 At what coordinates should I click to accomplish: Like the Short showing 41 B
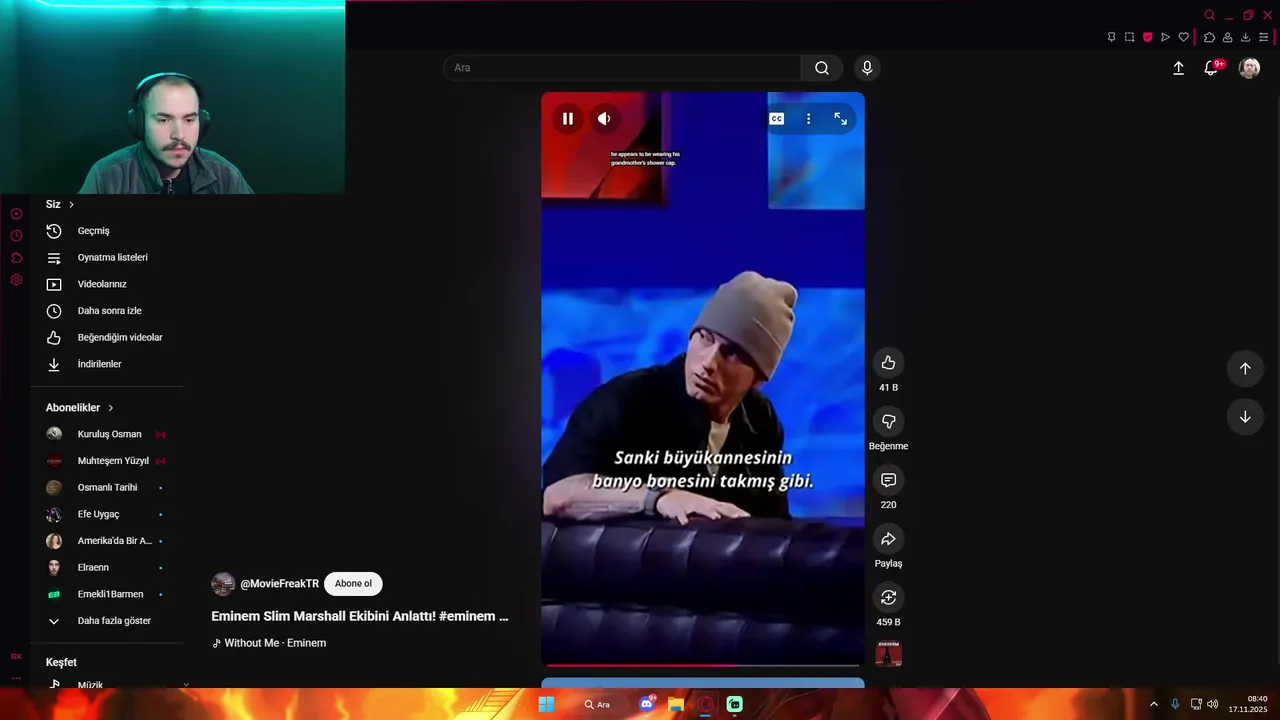(888, 363)
